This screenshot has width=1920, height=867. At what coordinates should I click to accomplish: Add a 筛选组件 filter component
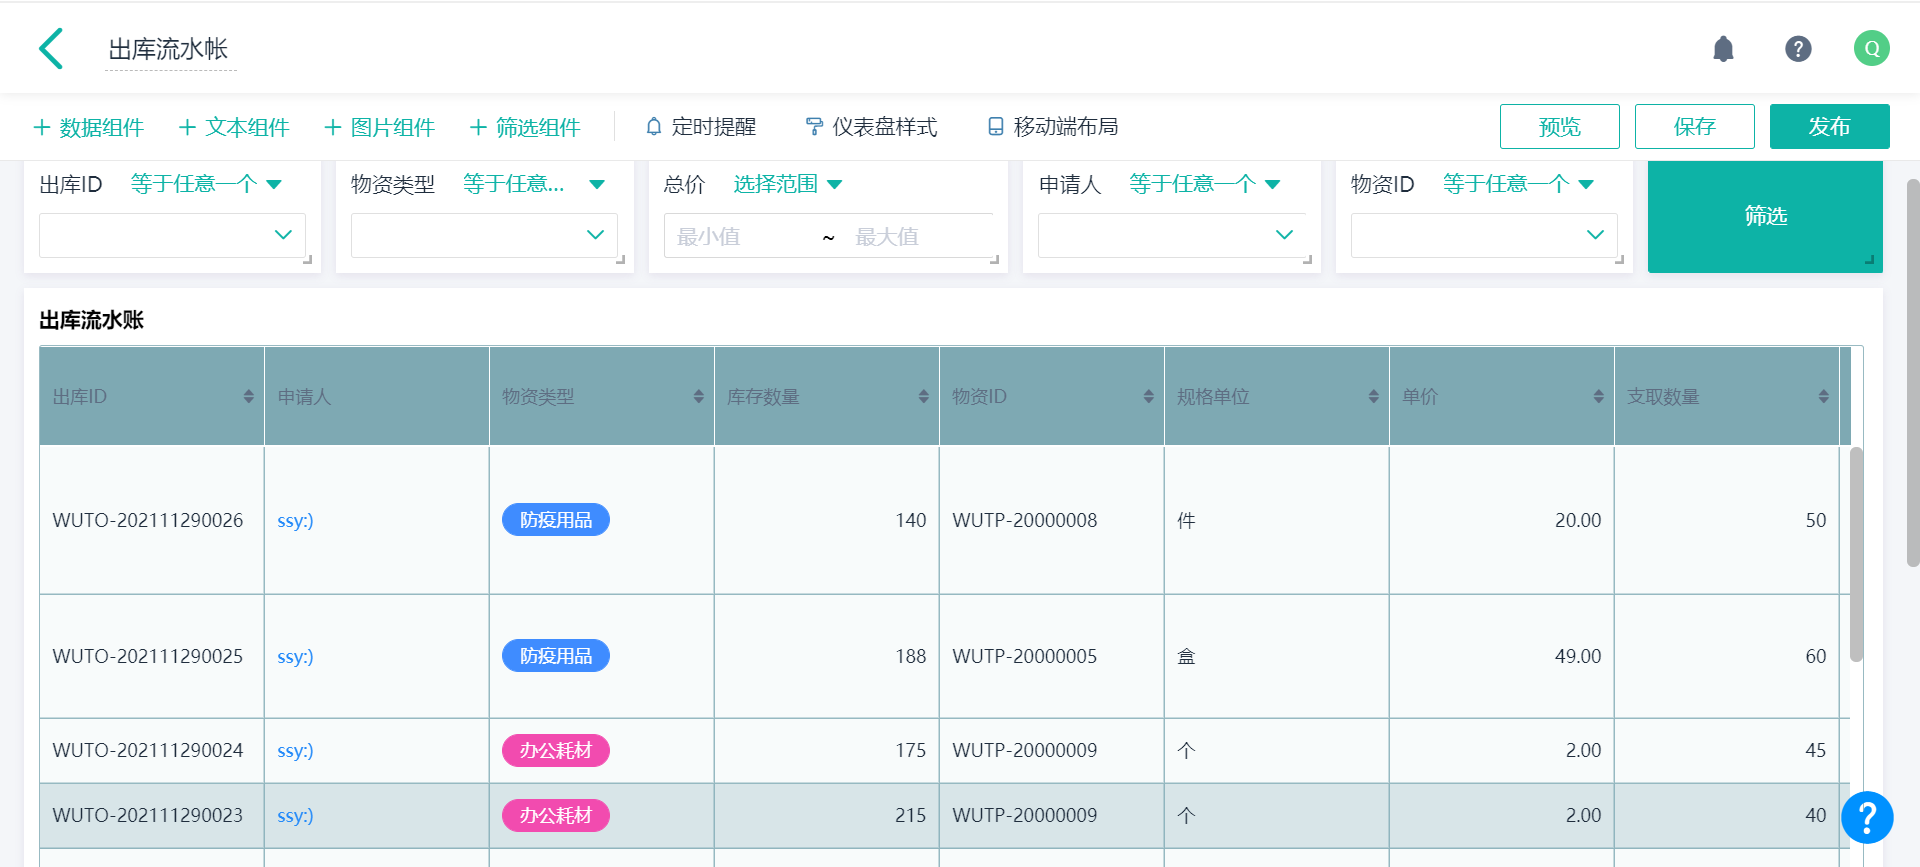[525, 127]
